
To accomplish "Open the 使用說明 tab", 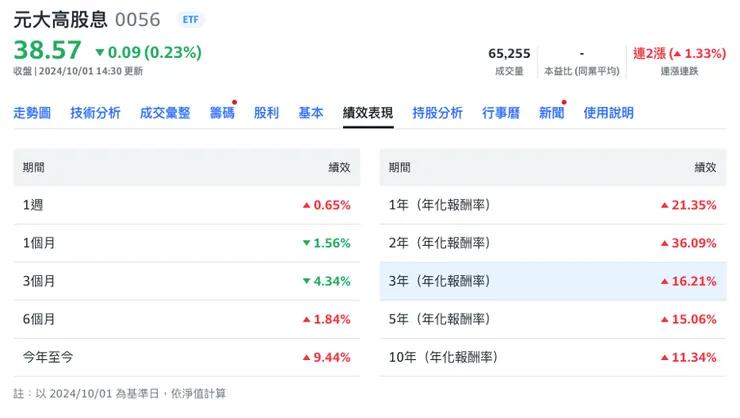I will click(608, 113).
